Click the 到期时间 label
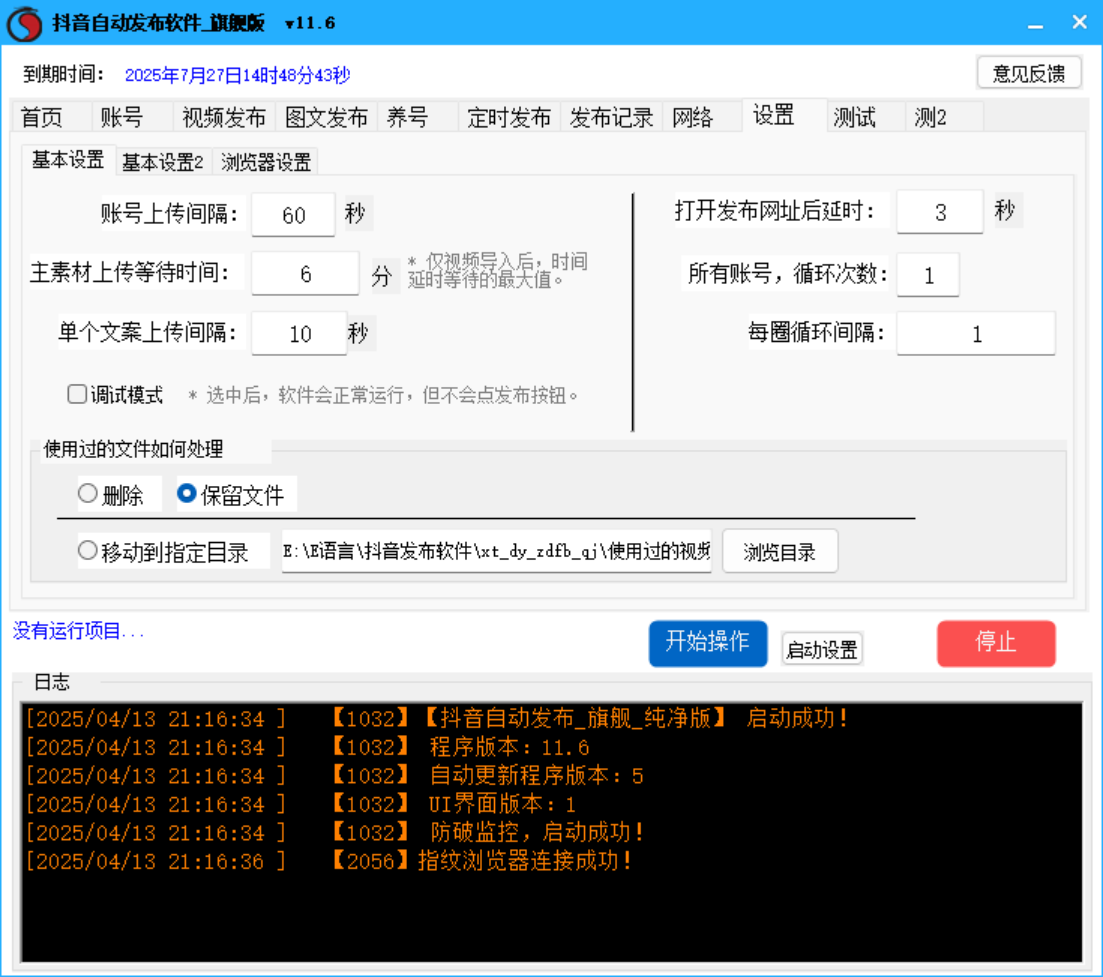 click(63, 74)
